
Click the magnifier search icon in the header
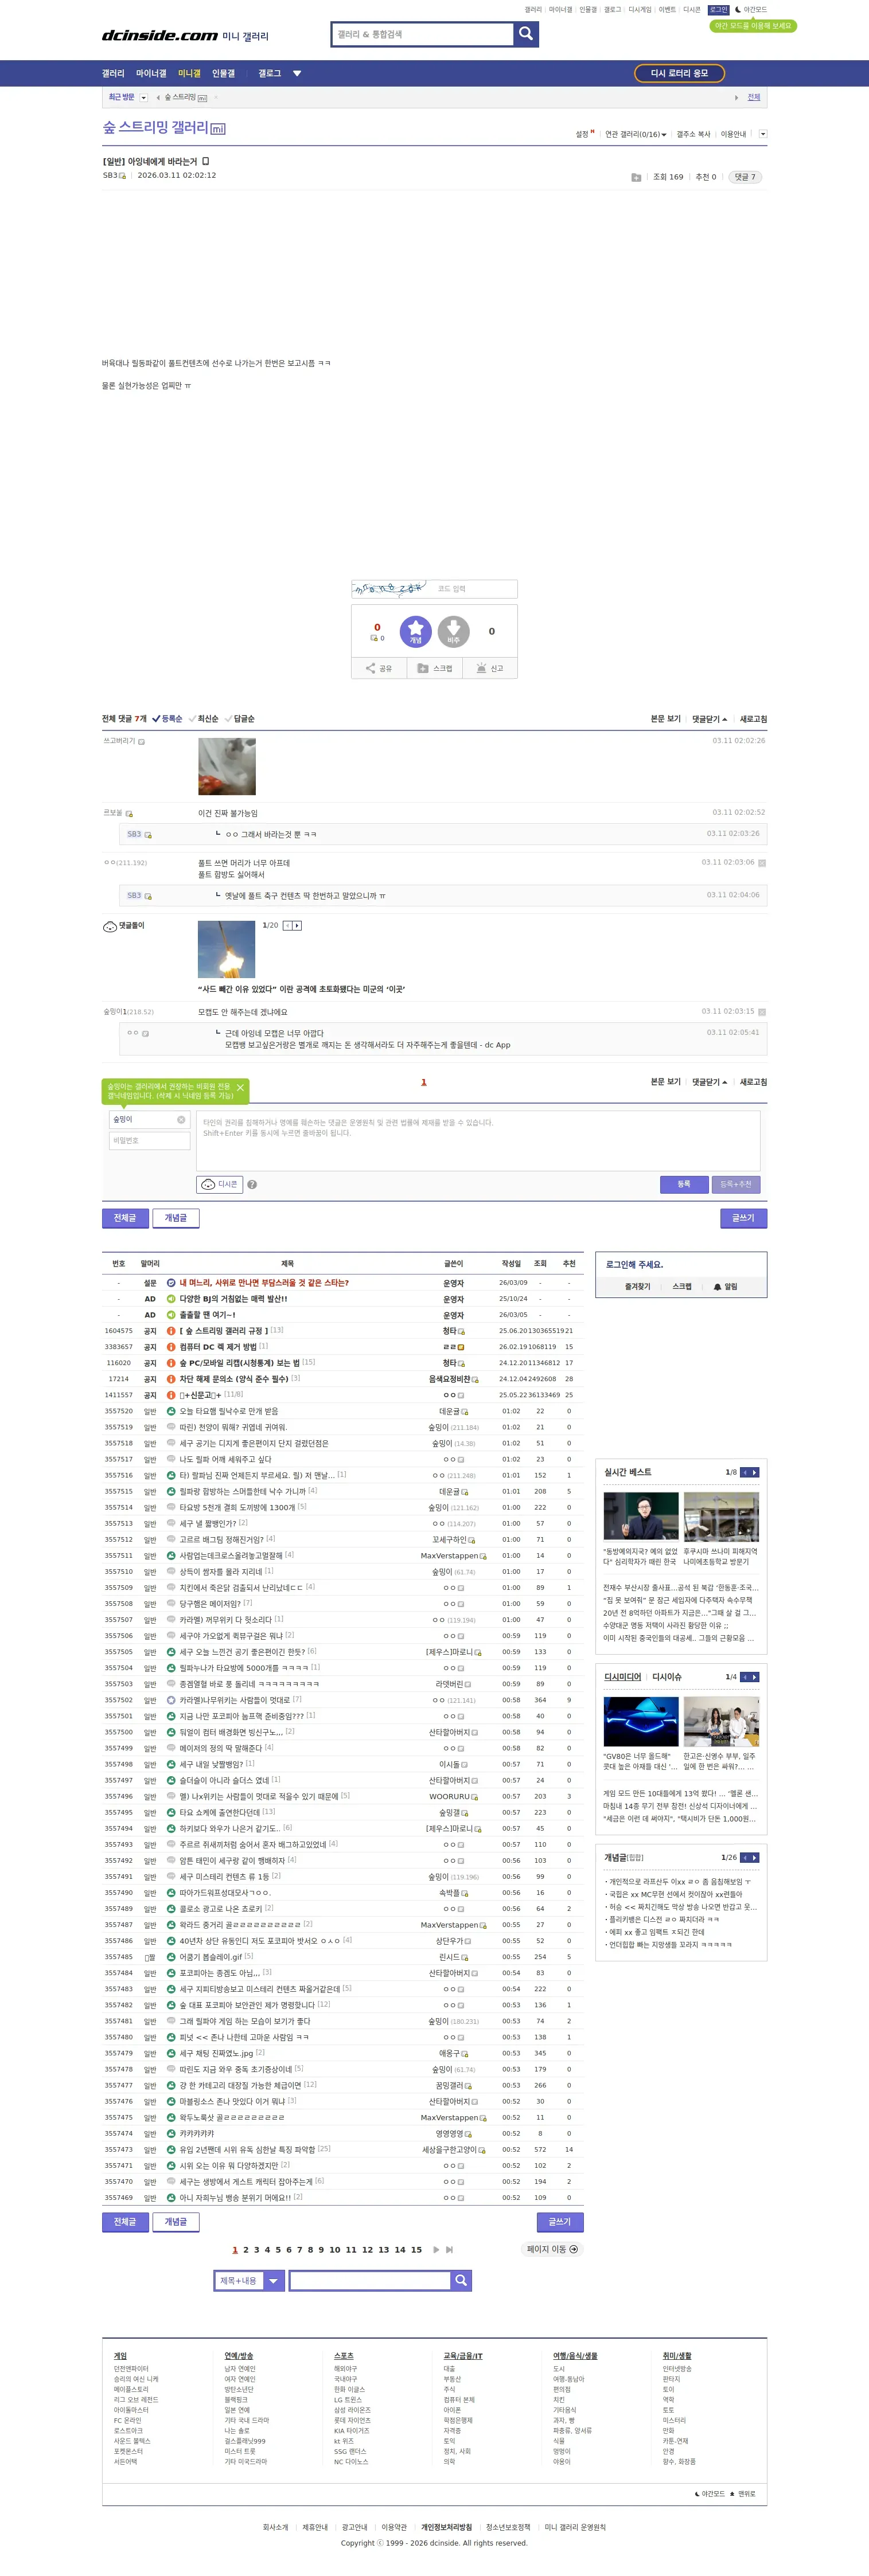coord(526,35)
